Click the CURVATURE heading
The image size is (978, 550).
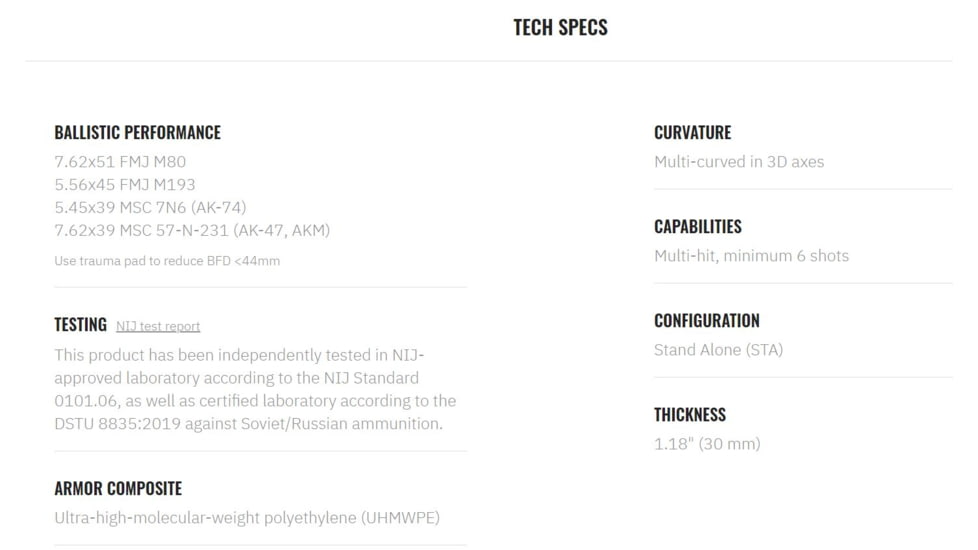692,132
